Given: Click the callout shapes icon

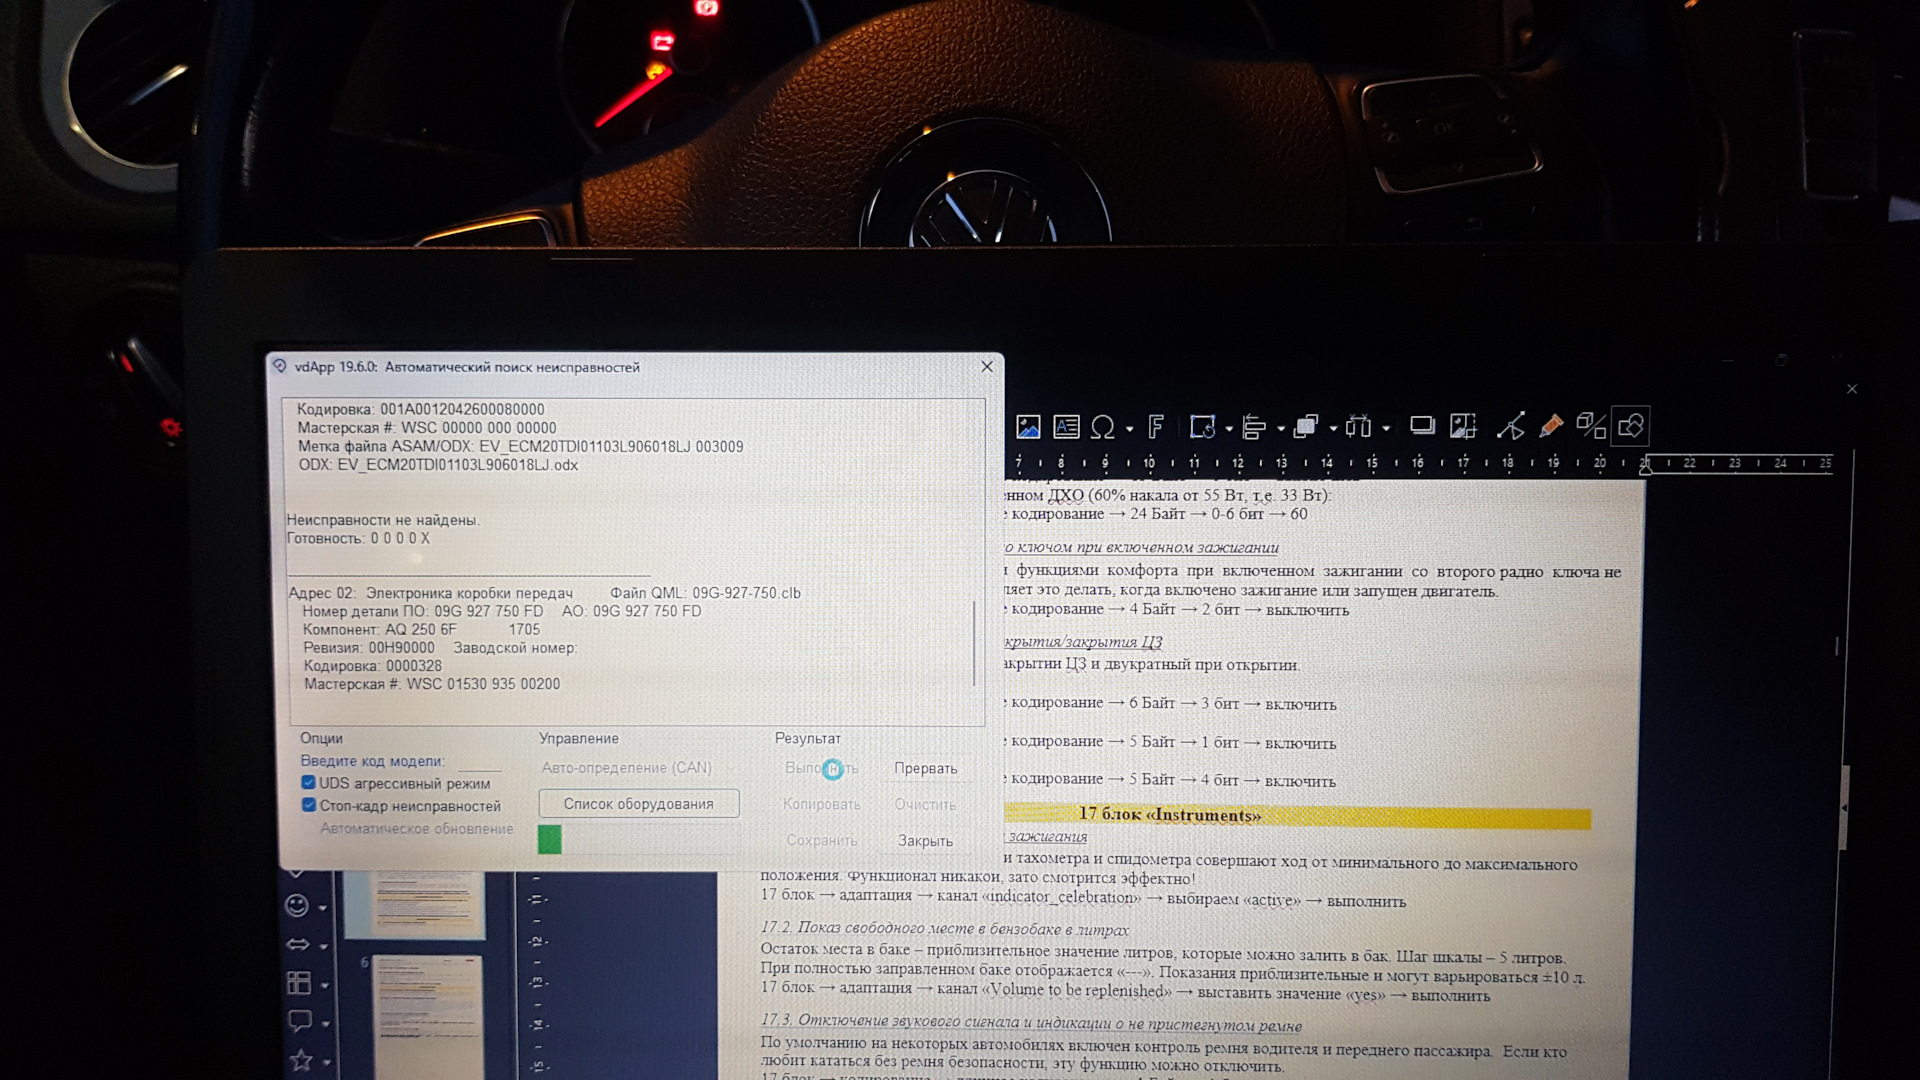Looking at the screenshot, I should point(299,1022).
